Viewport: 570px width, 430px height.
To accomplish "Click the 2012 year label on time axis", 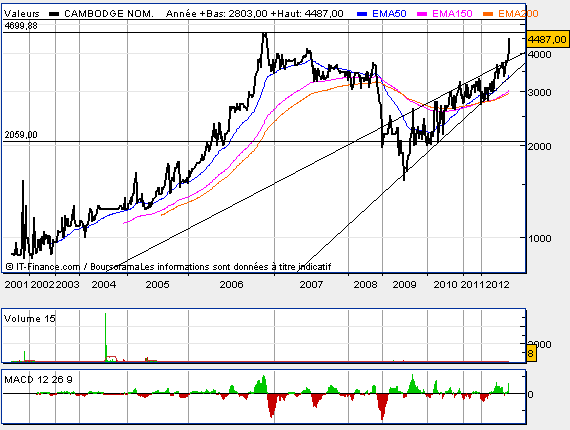I will click(497, 284).
